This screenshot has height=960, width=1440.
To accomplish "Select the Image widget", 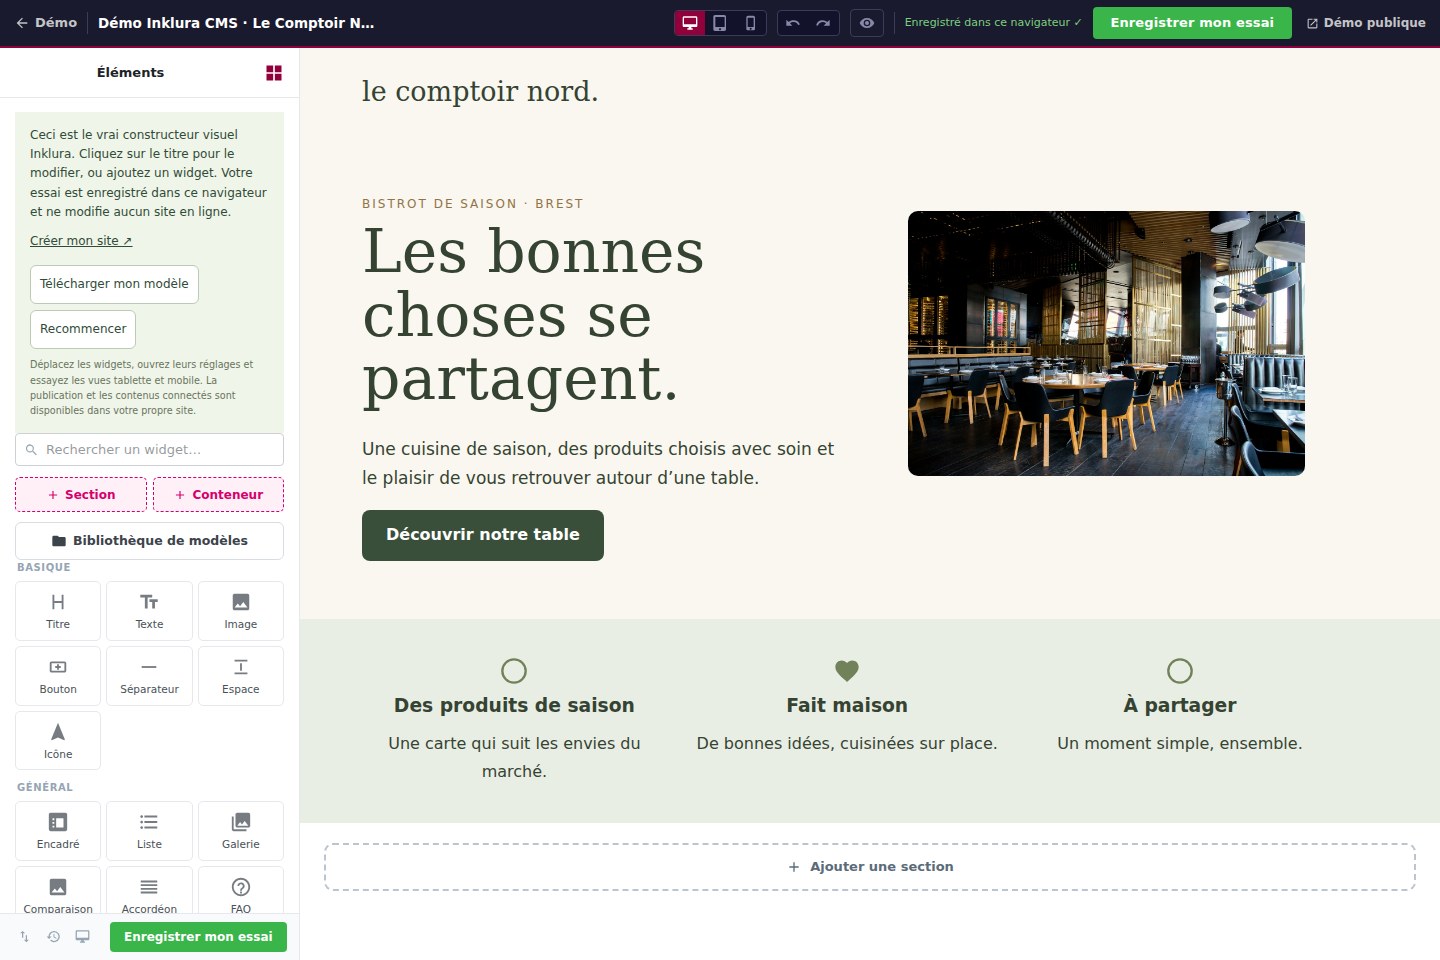I will 241,611.
